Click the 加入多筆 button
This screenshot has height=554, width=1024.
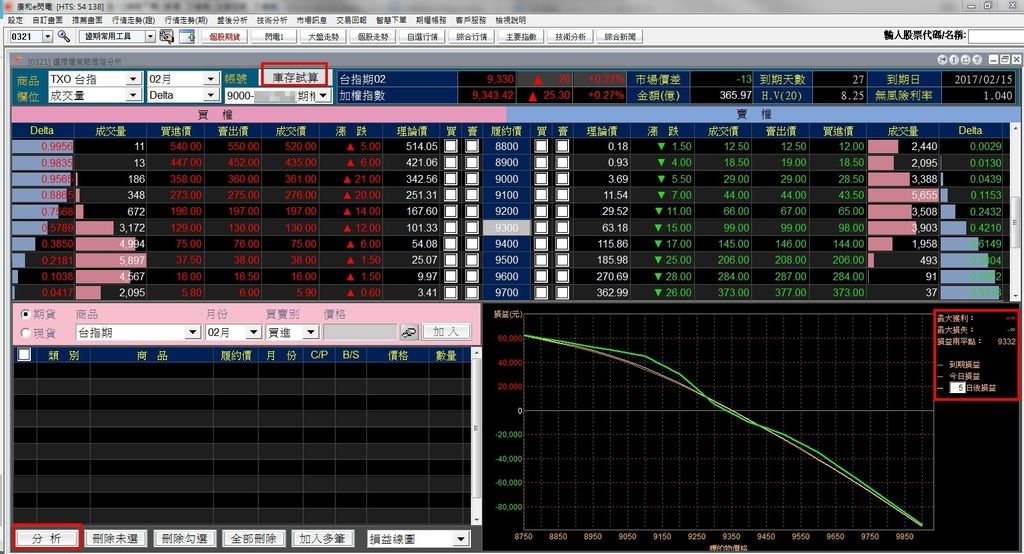[322, 538]
